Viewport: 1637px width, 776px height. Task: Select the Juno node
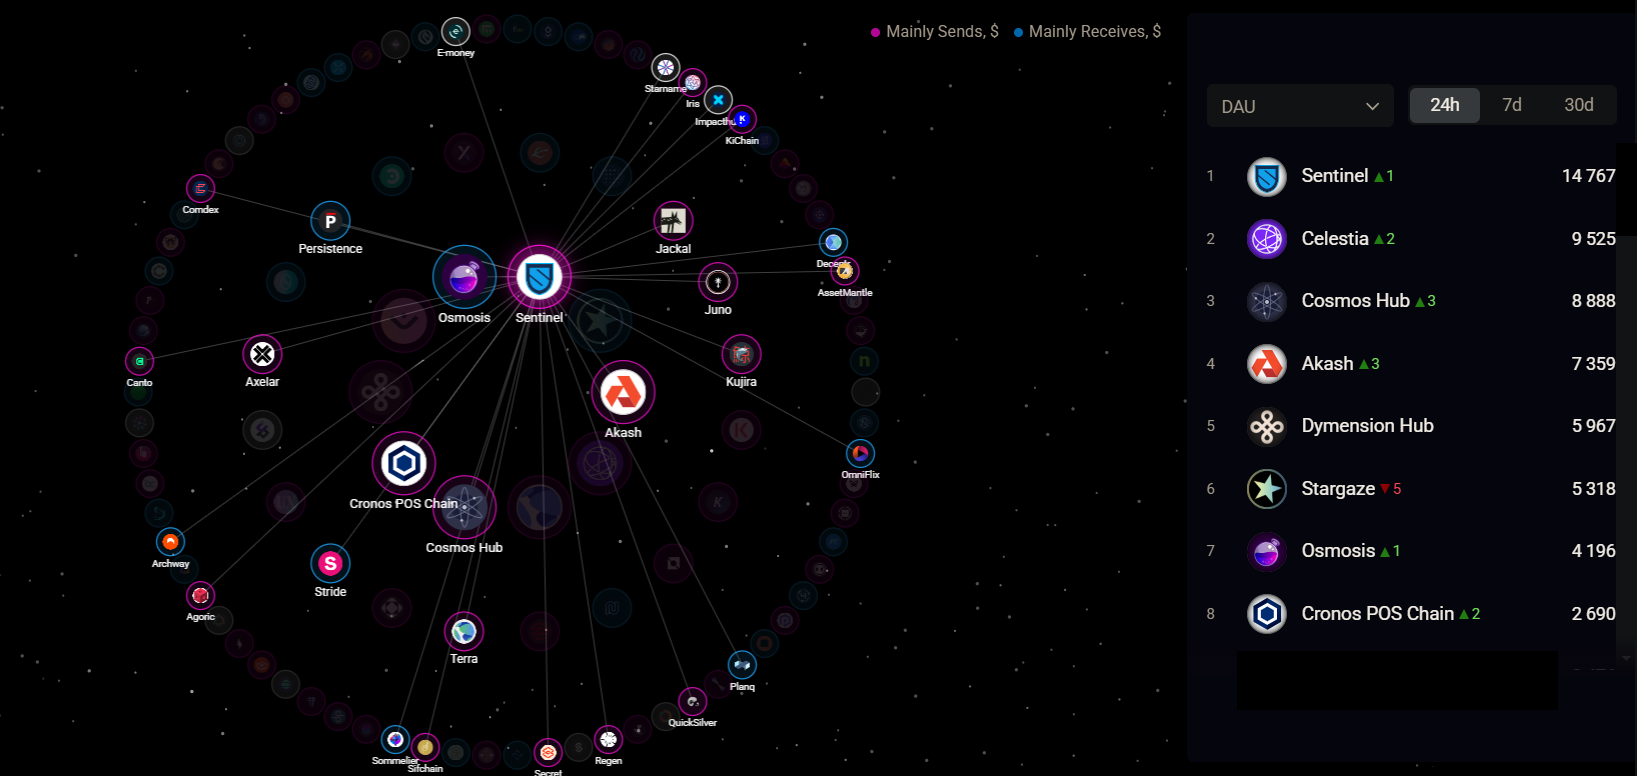pos(718,283)
